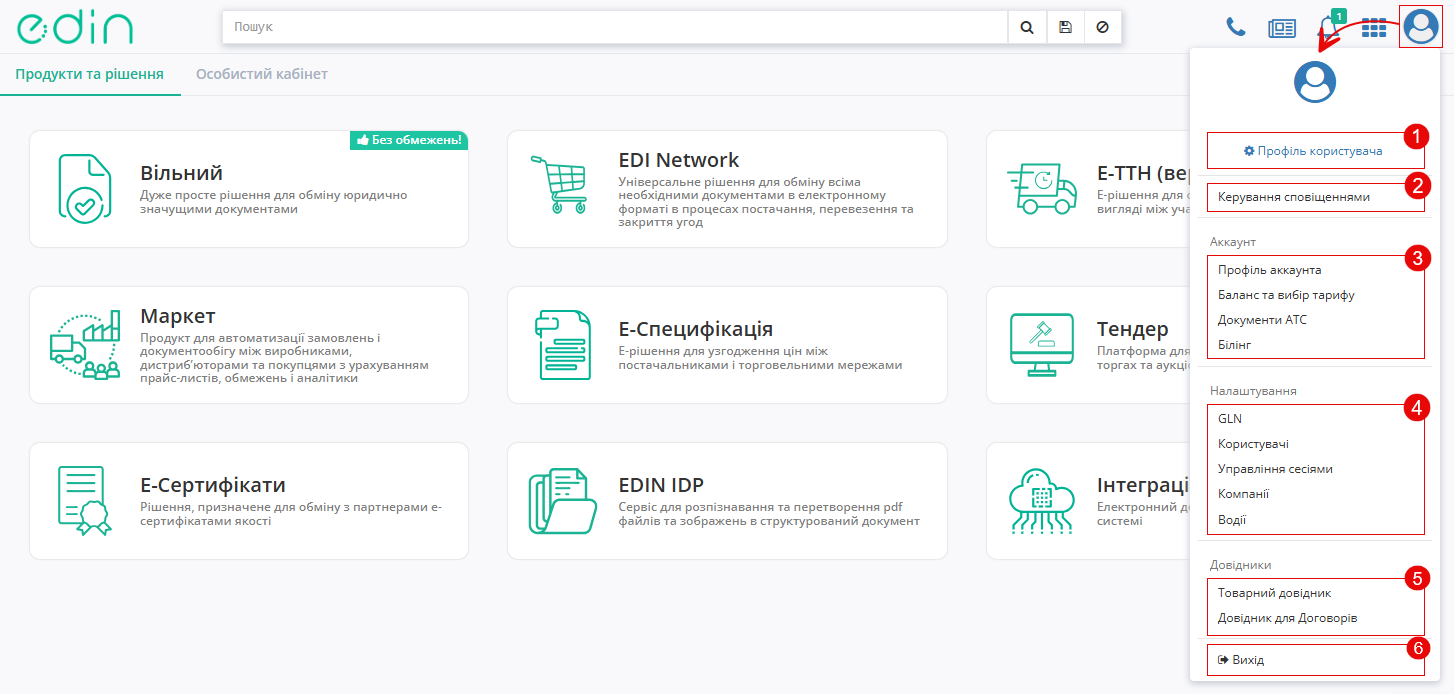Viewport: 1454px width, 694px height.
Task: Click Вихід to log out
Action: (x=1247, y=660)
